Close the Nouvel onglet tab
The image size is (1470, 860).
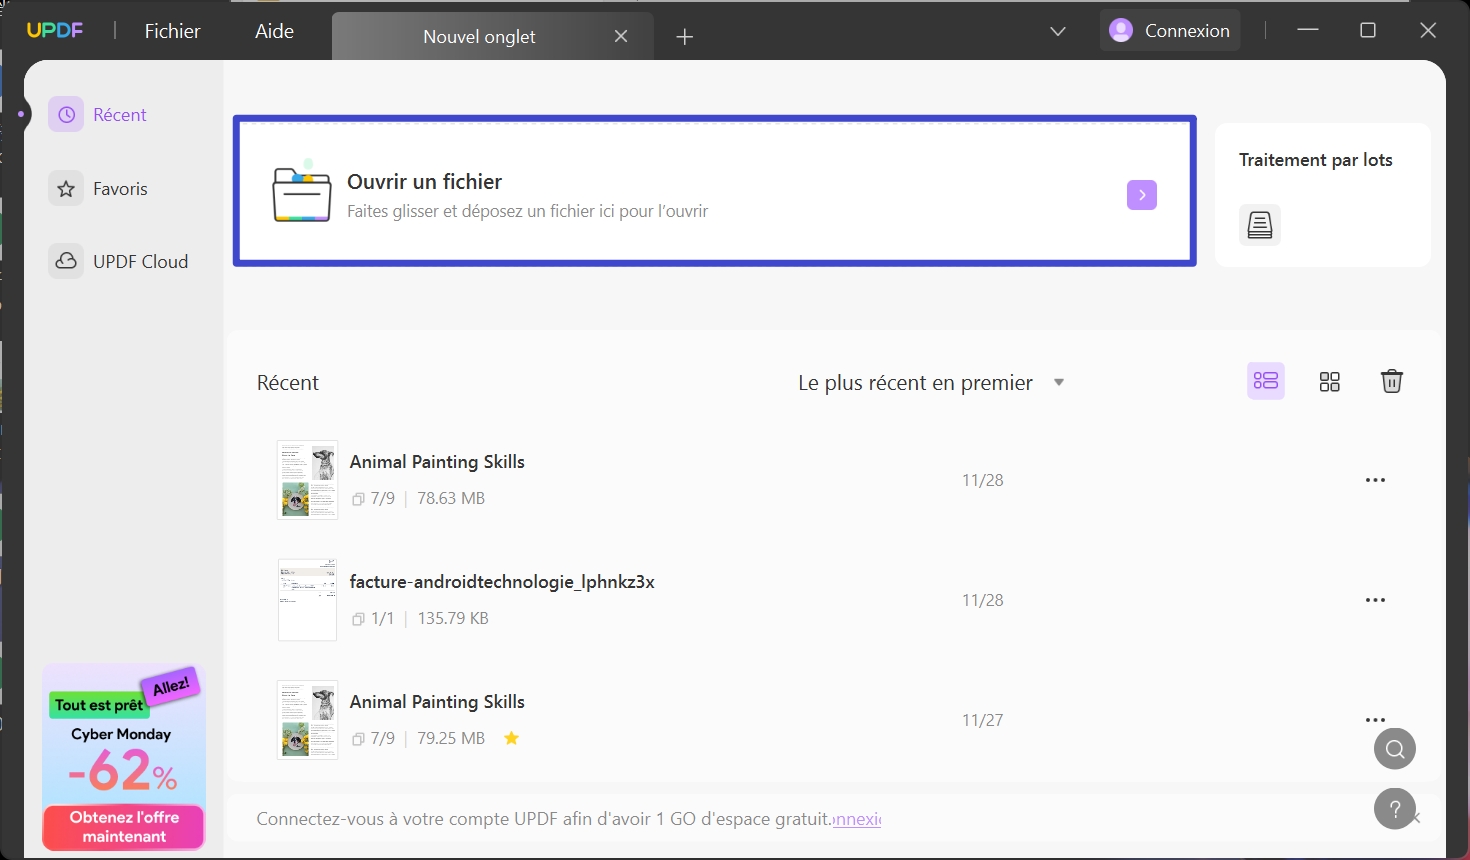pos(621,36)
